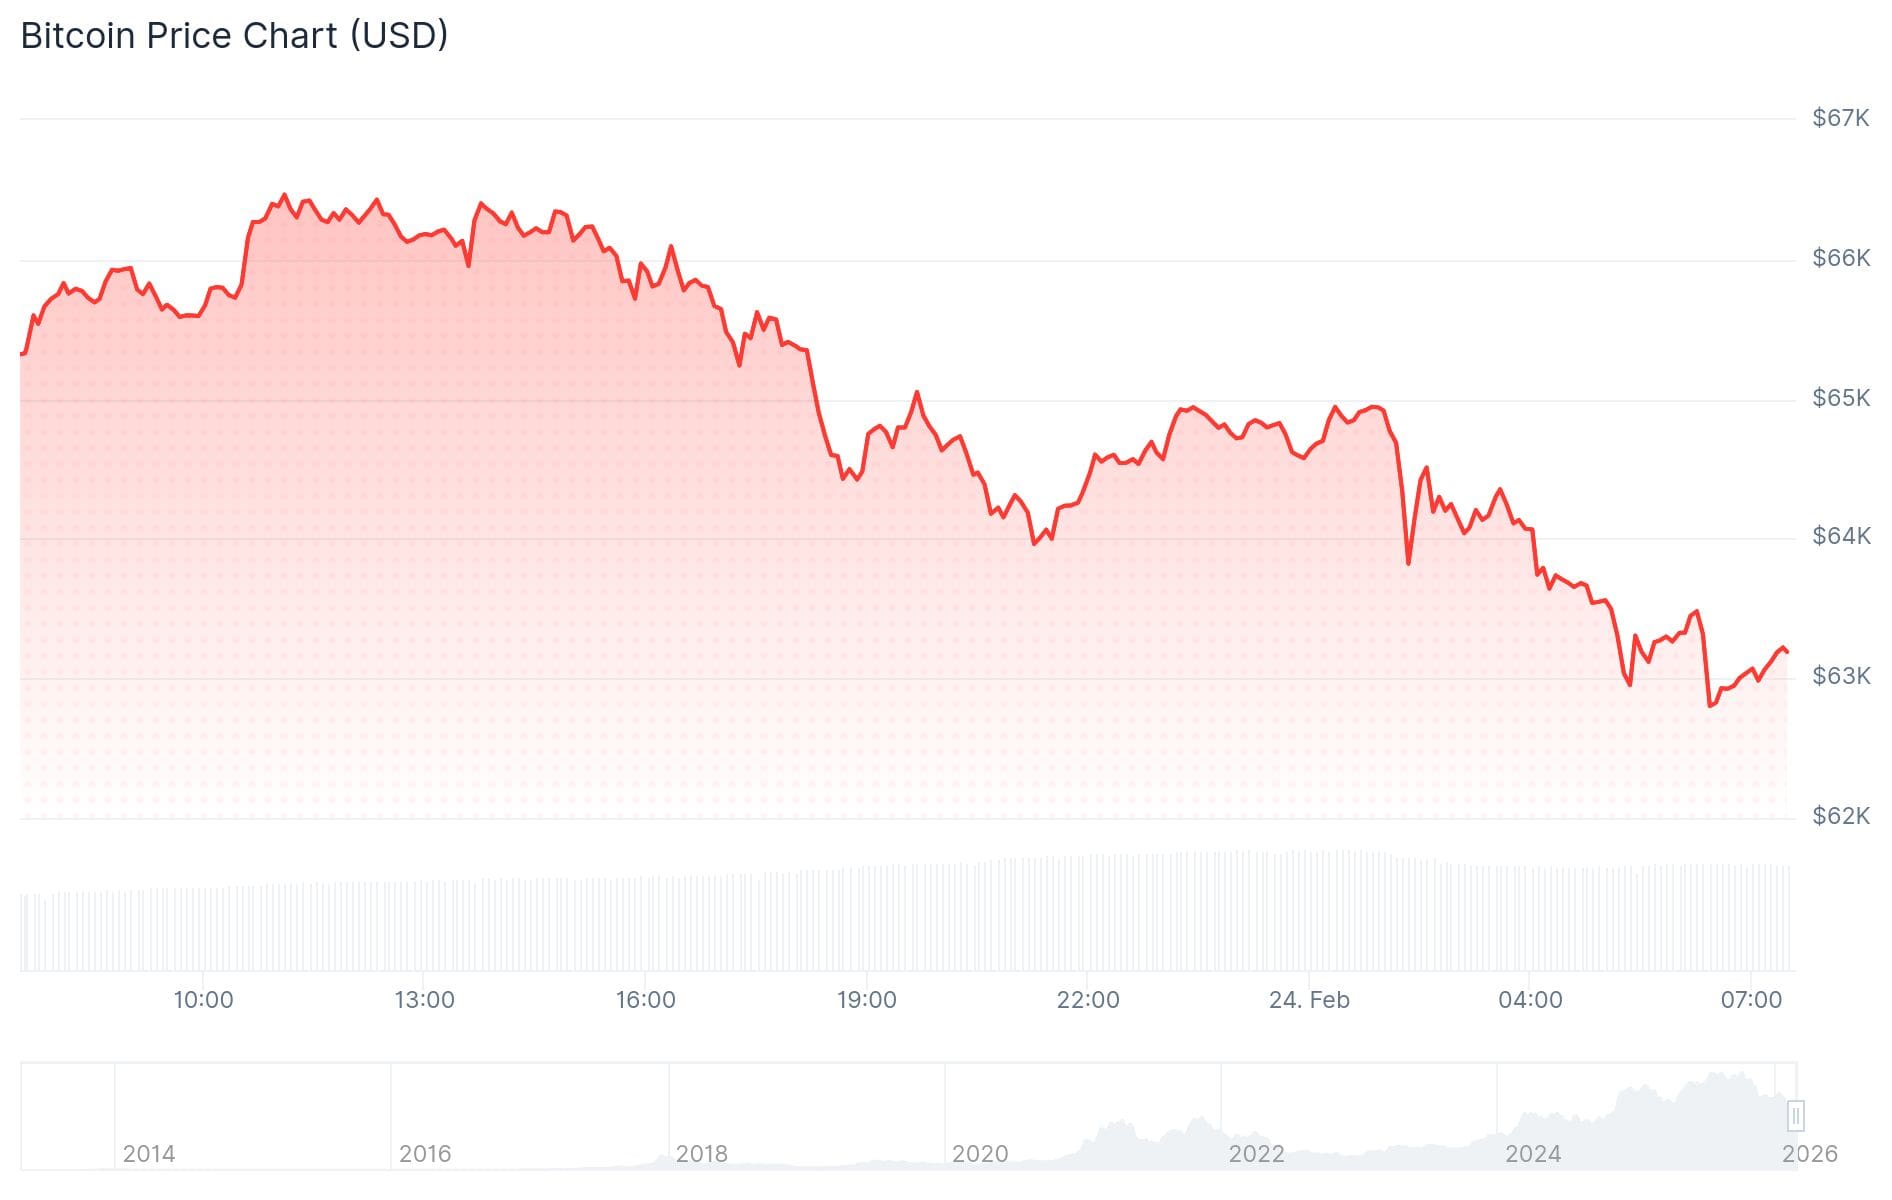Click the 04:00 time axis label

point(1530,1000)
